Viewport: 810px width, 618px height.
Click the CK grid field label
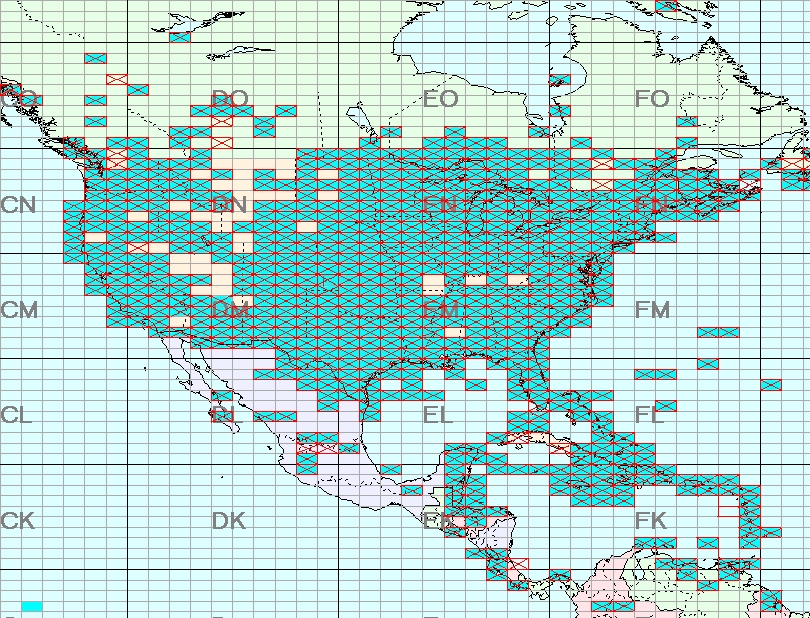[18, 521]
